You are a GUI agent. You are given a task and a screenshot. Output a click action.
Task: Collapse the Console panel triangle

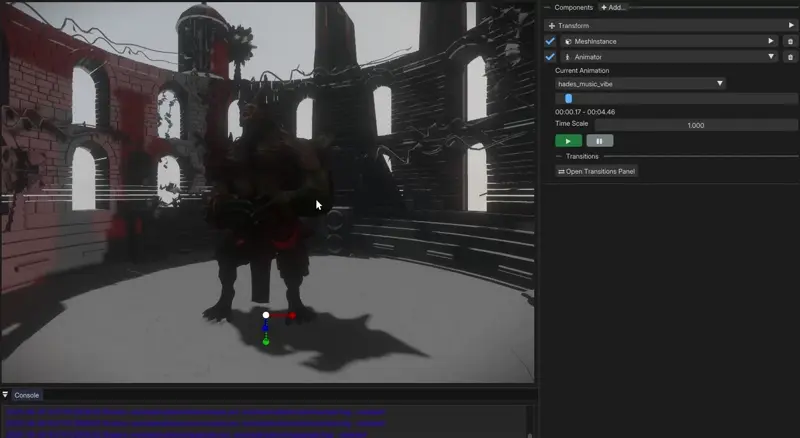(5, 395)
